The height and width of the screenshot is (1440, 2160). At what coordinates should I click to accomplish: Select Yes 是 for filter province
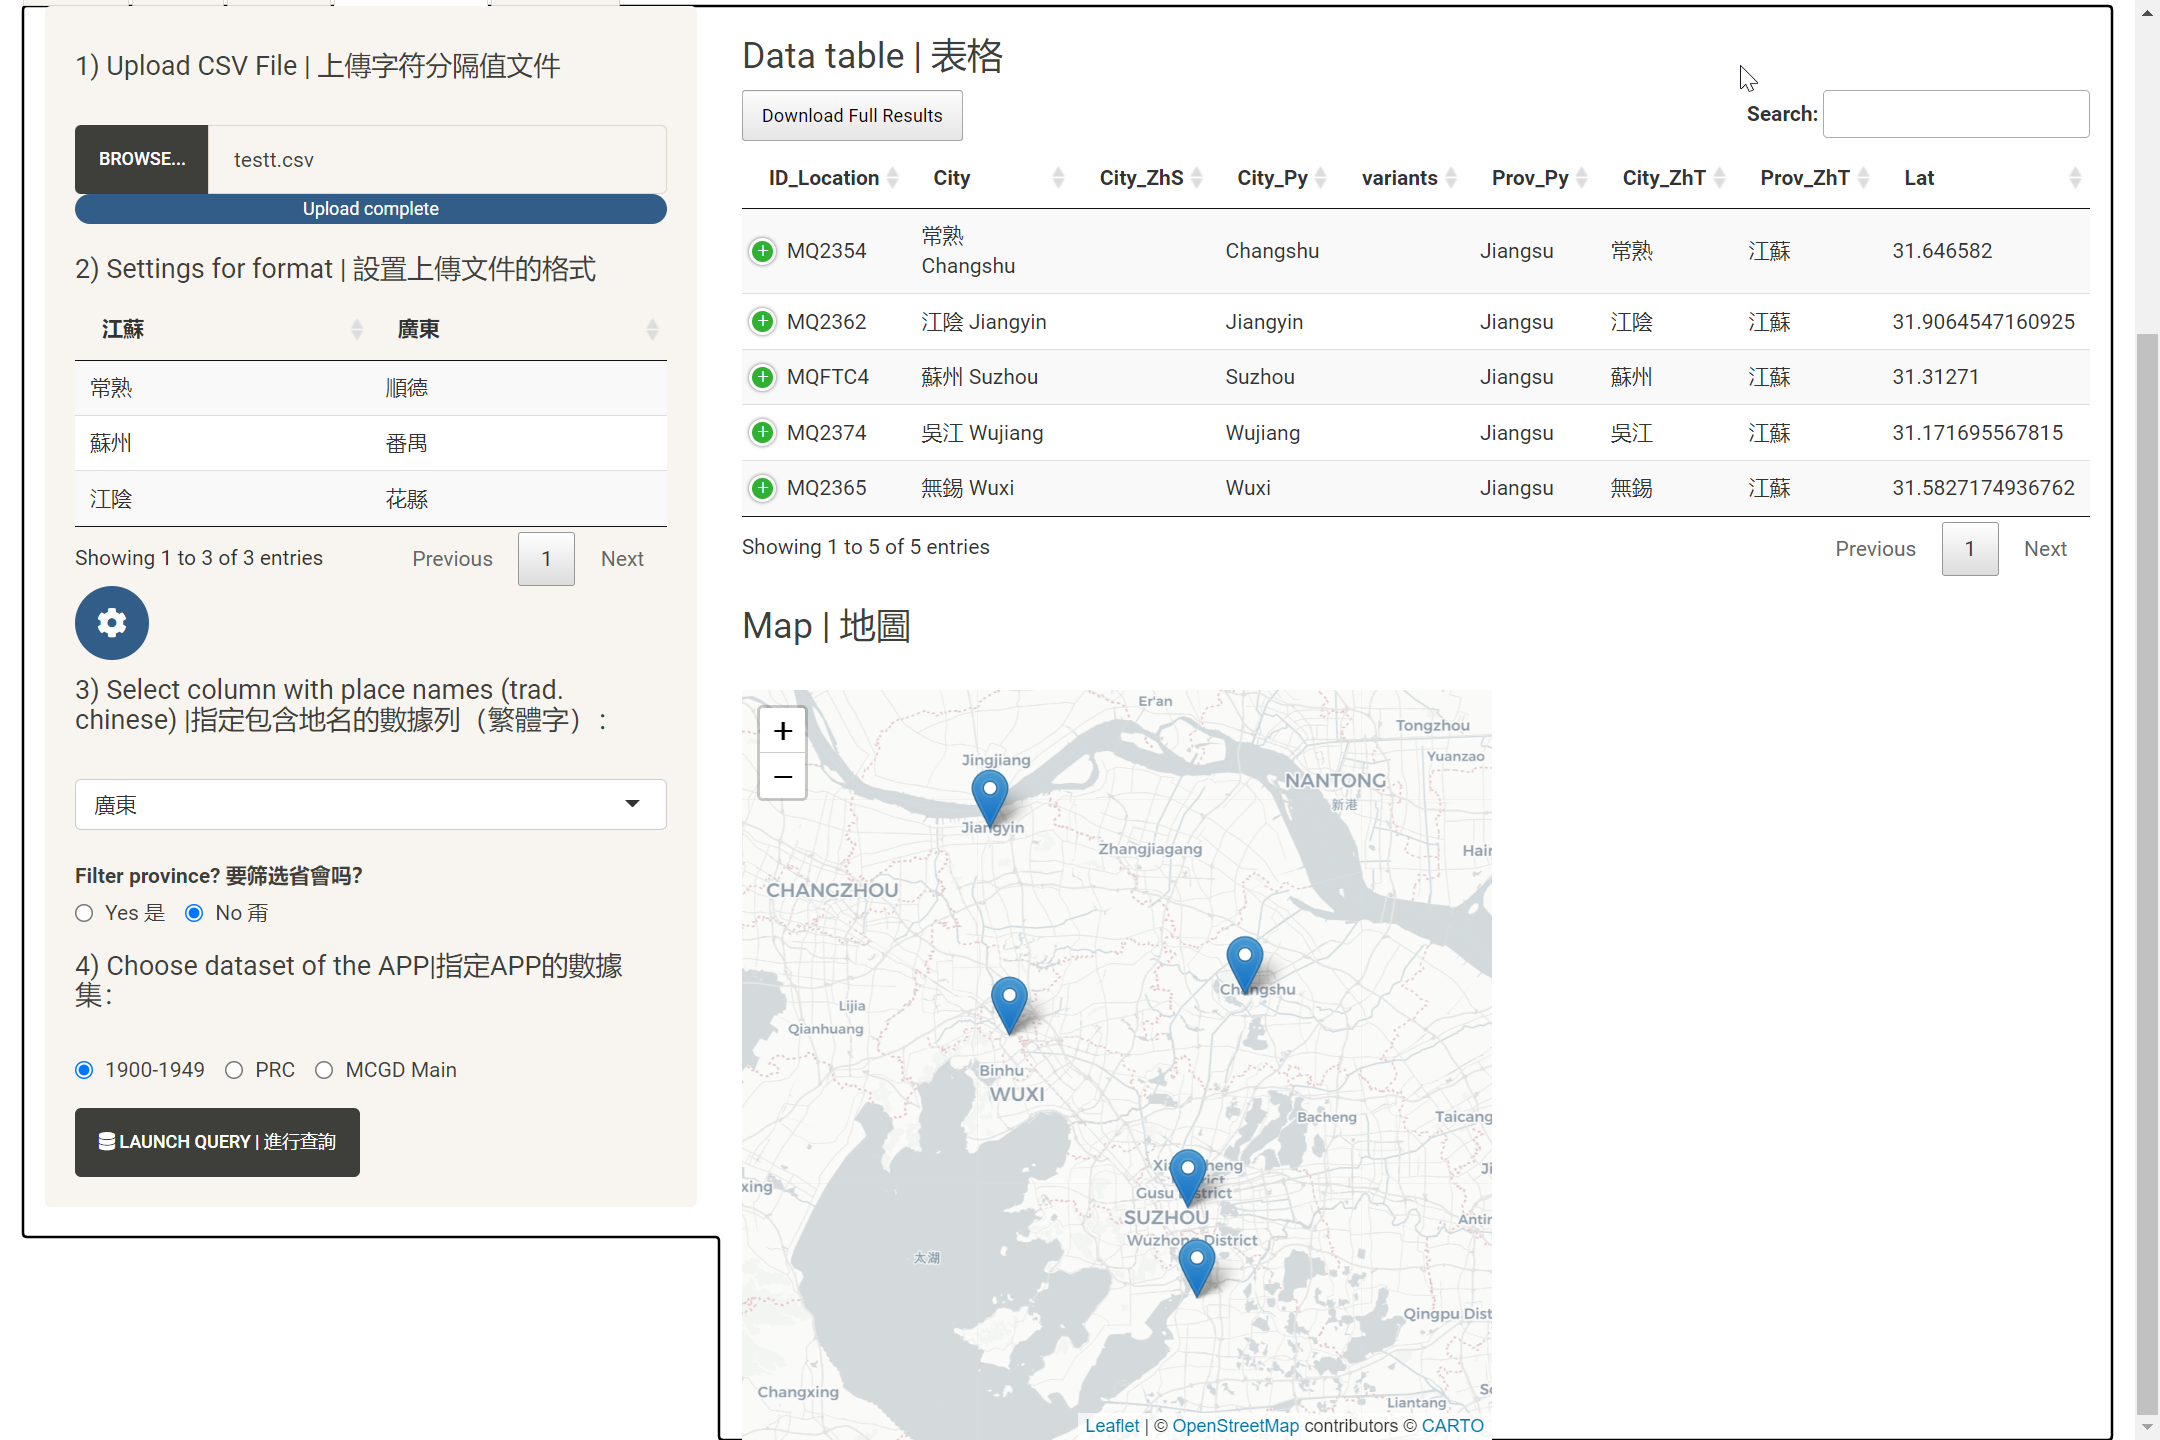(85, 913)
